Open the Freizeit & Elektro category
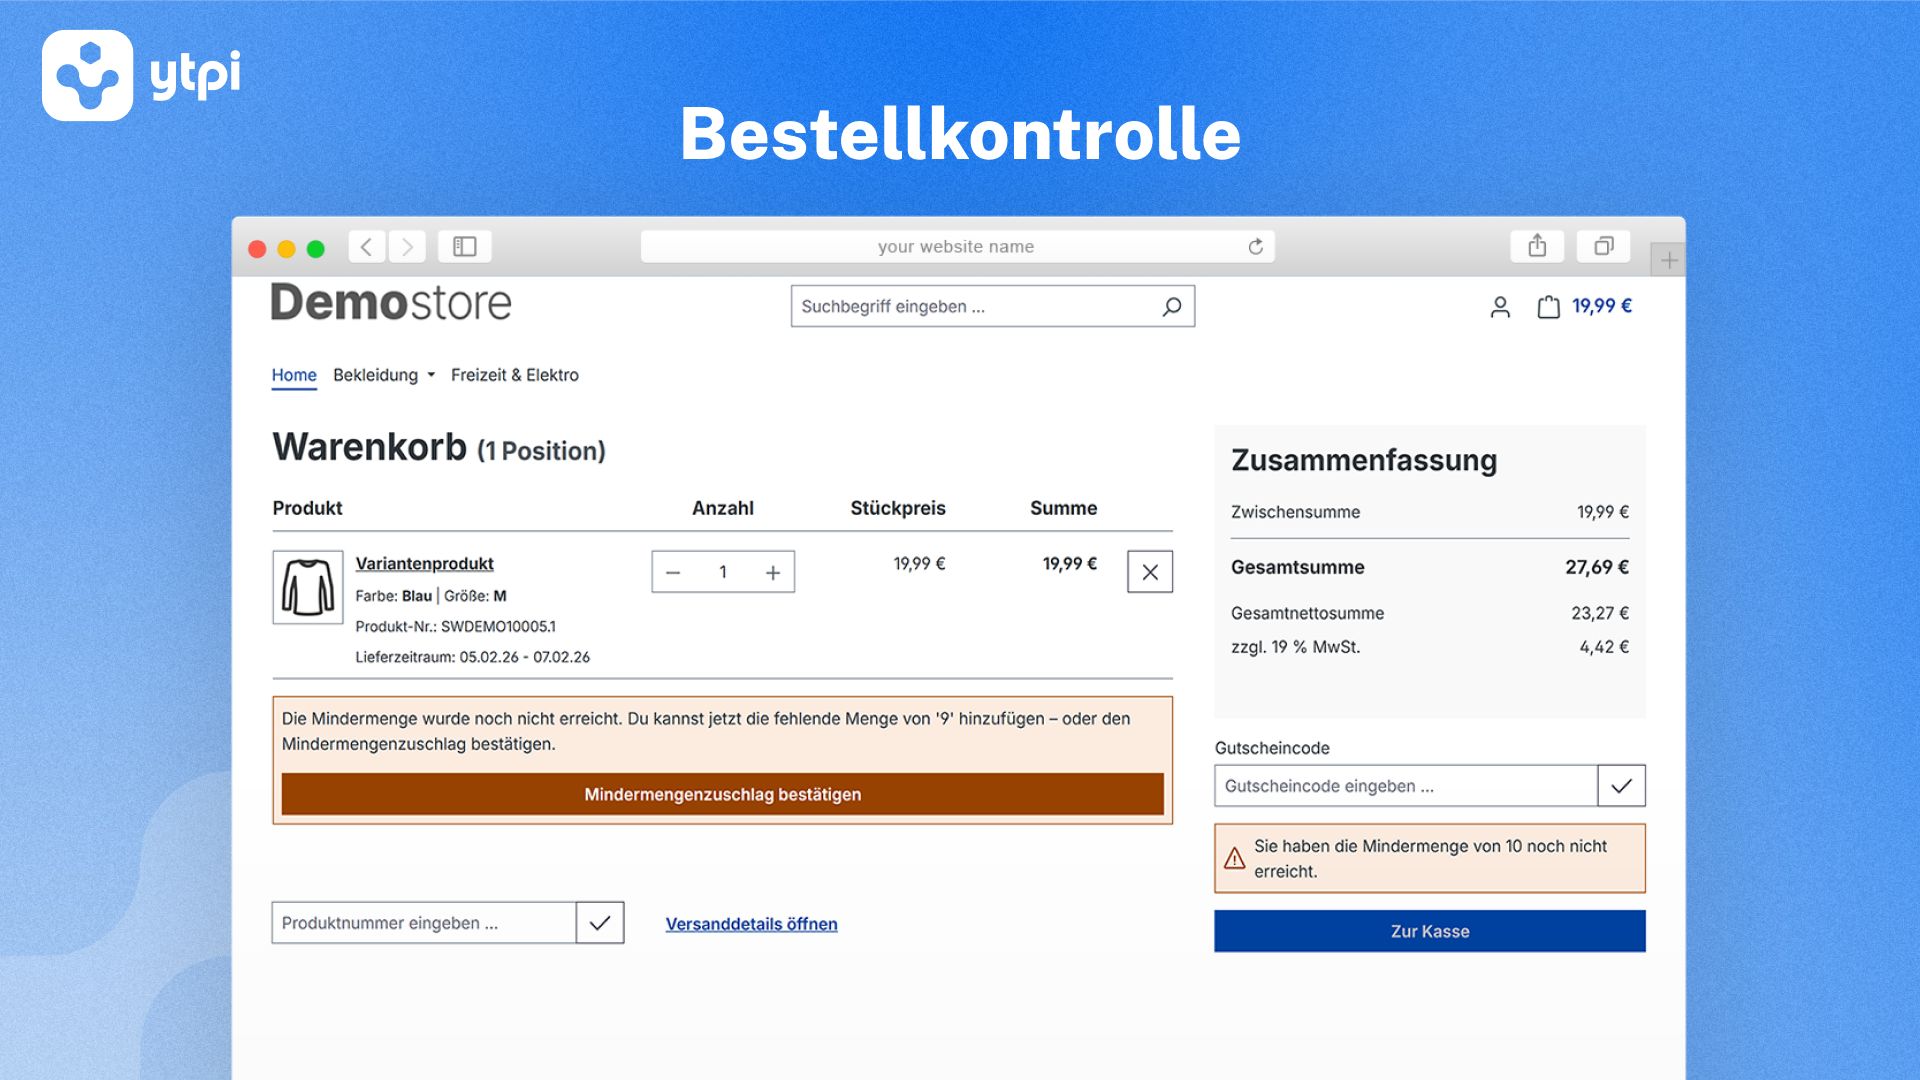 [514, 375]
